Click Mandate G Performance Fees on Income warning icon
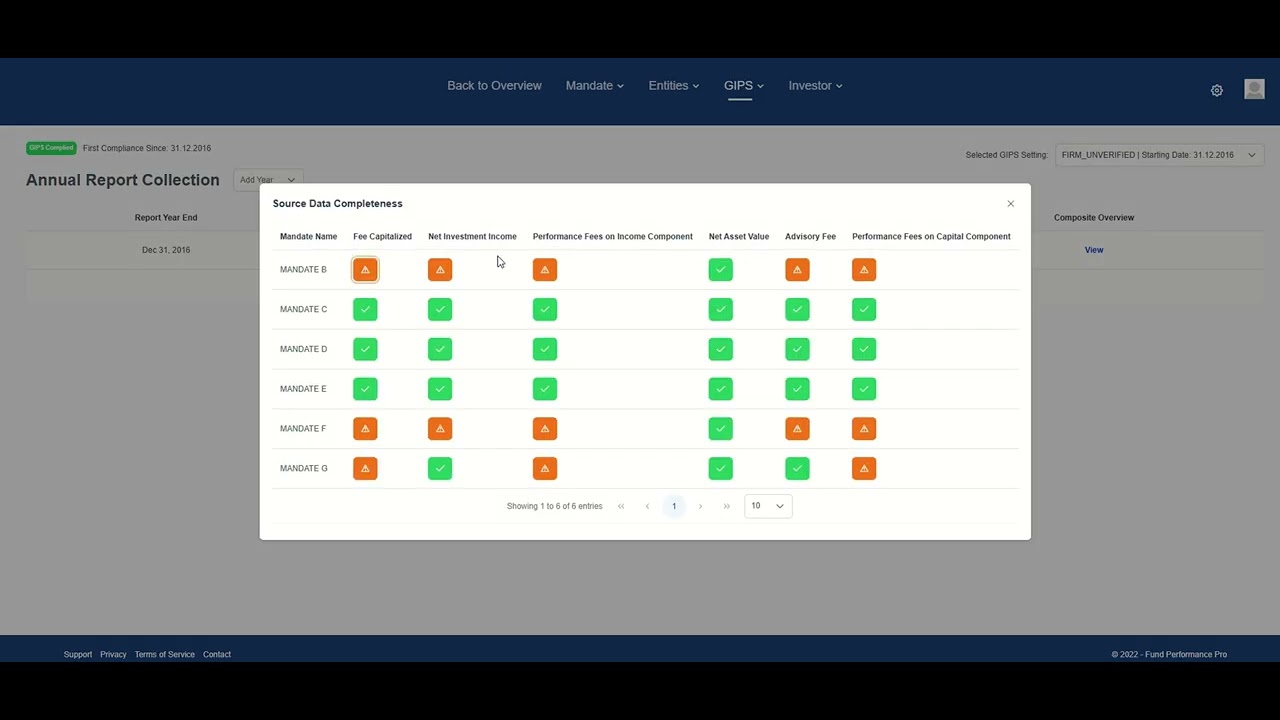 click(x=545, y=468)
